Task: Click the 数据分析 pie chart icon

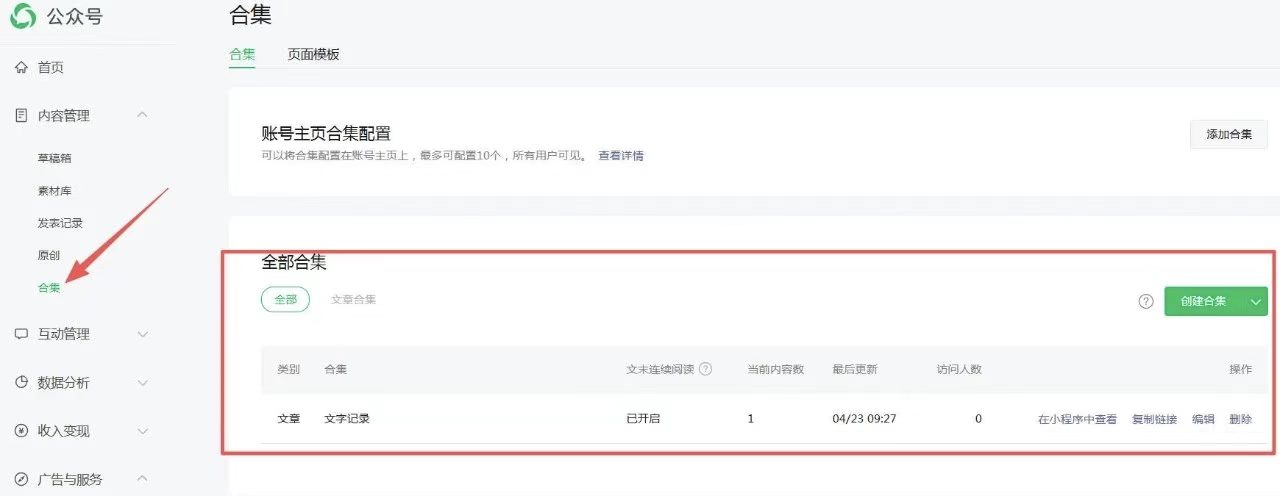Action: (21, 383)
